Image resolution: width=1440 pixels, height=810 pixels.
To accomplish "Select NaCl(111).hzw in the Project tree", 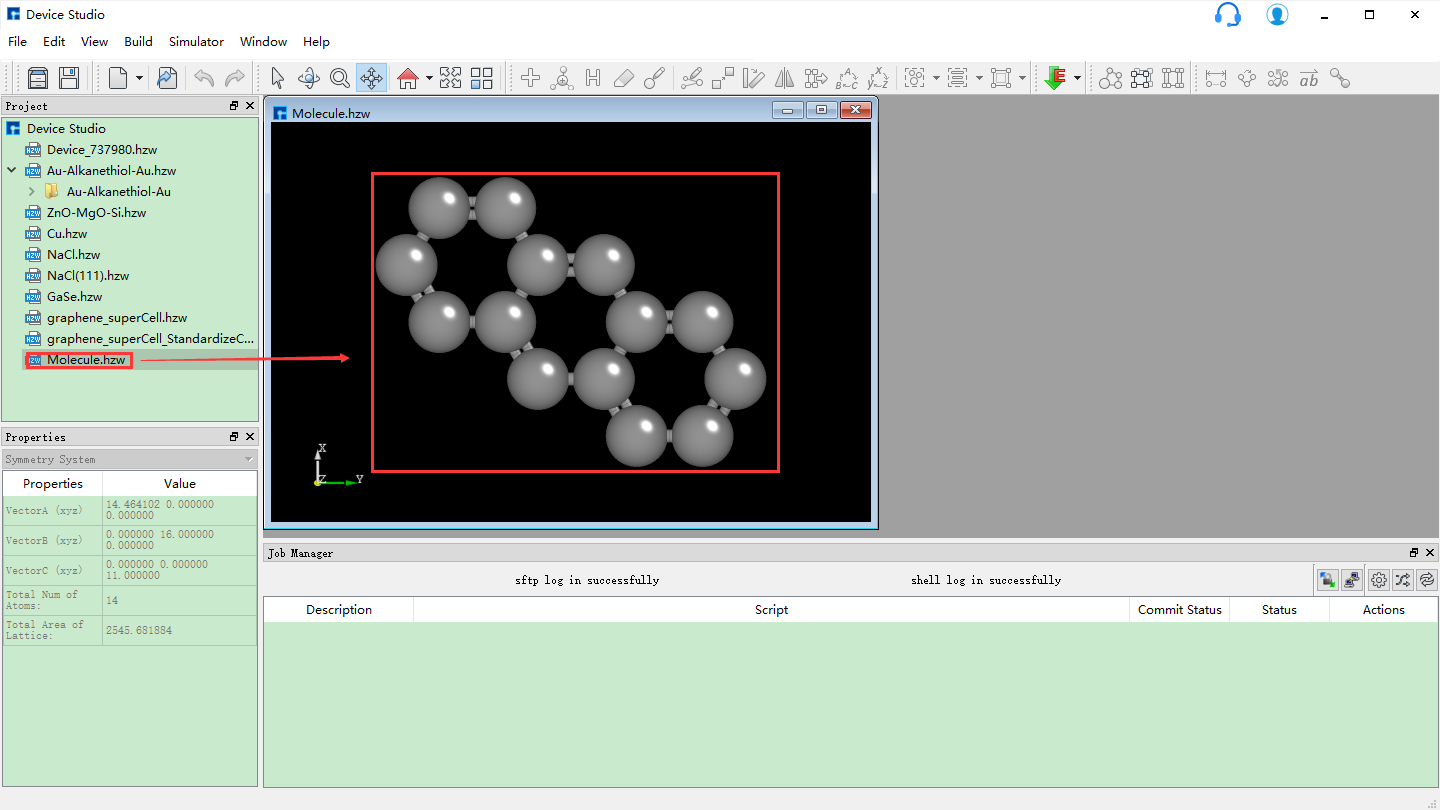I will [x=88, y=275].
